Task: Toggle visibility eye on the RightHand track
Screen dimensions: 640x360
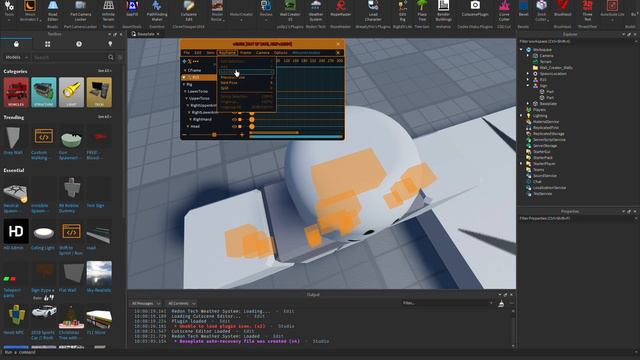Action: [234, 120]
